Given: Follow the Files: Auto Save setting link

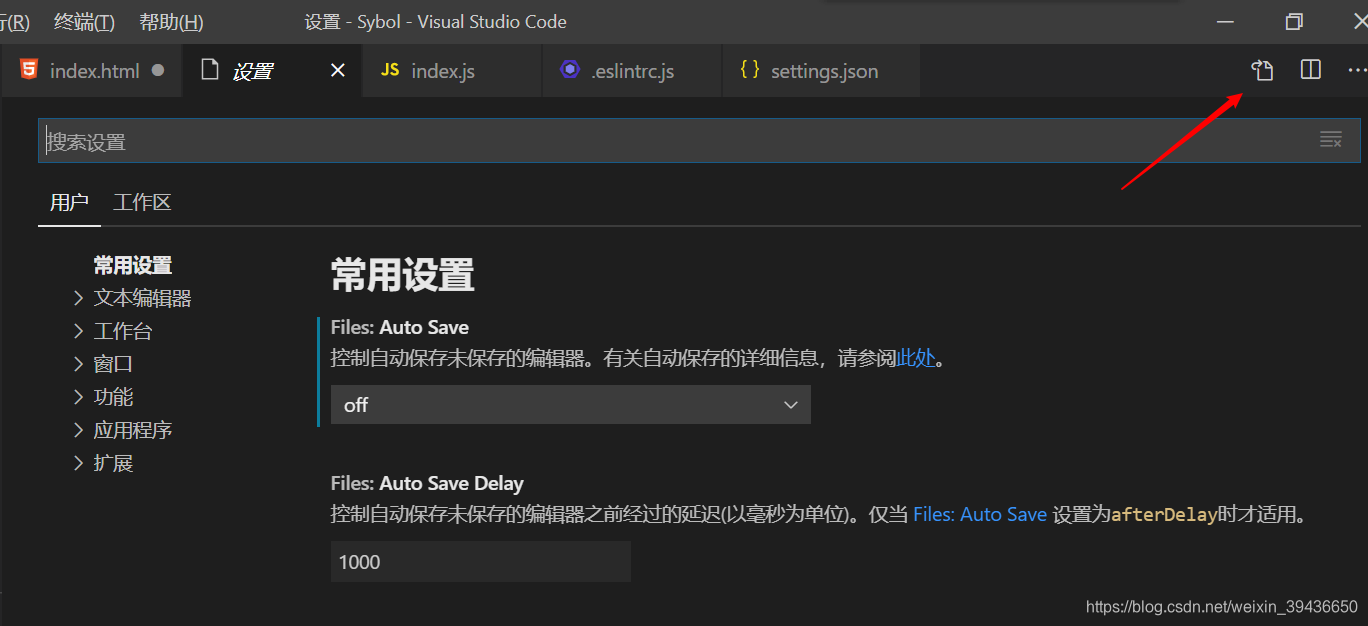Looking at the screenshot, I should pos(980,515).
